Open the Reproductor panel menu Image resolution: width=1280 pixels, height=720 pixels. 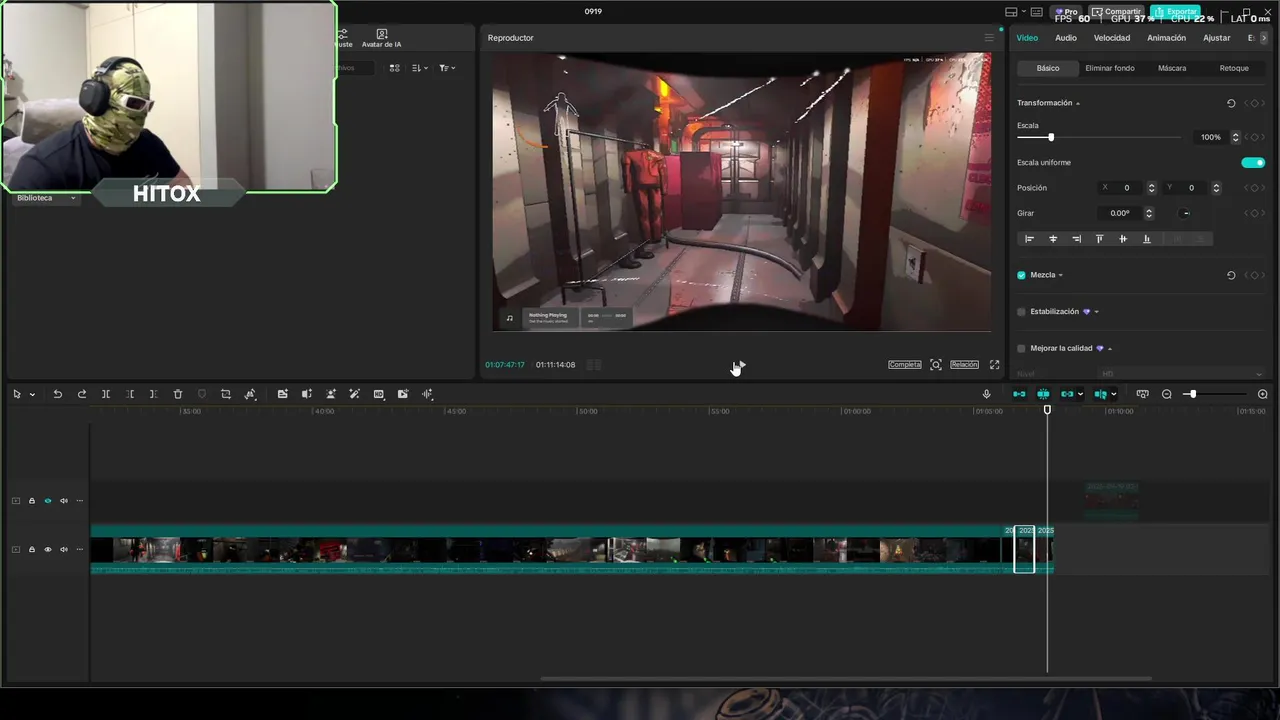pyautogui.click(x=989, y=38)
